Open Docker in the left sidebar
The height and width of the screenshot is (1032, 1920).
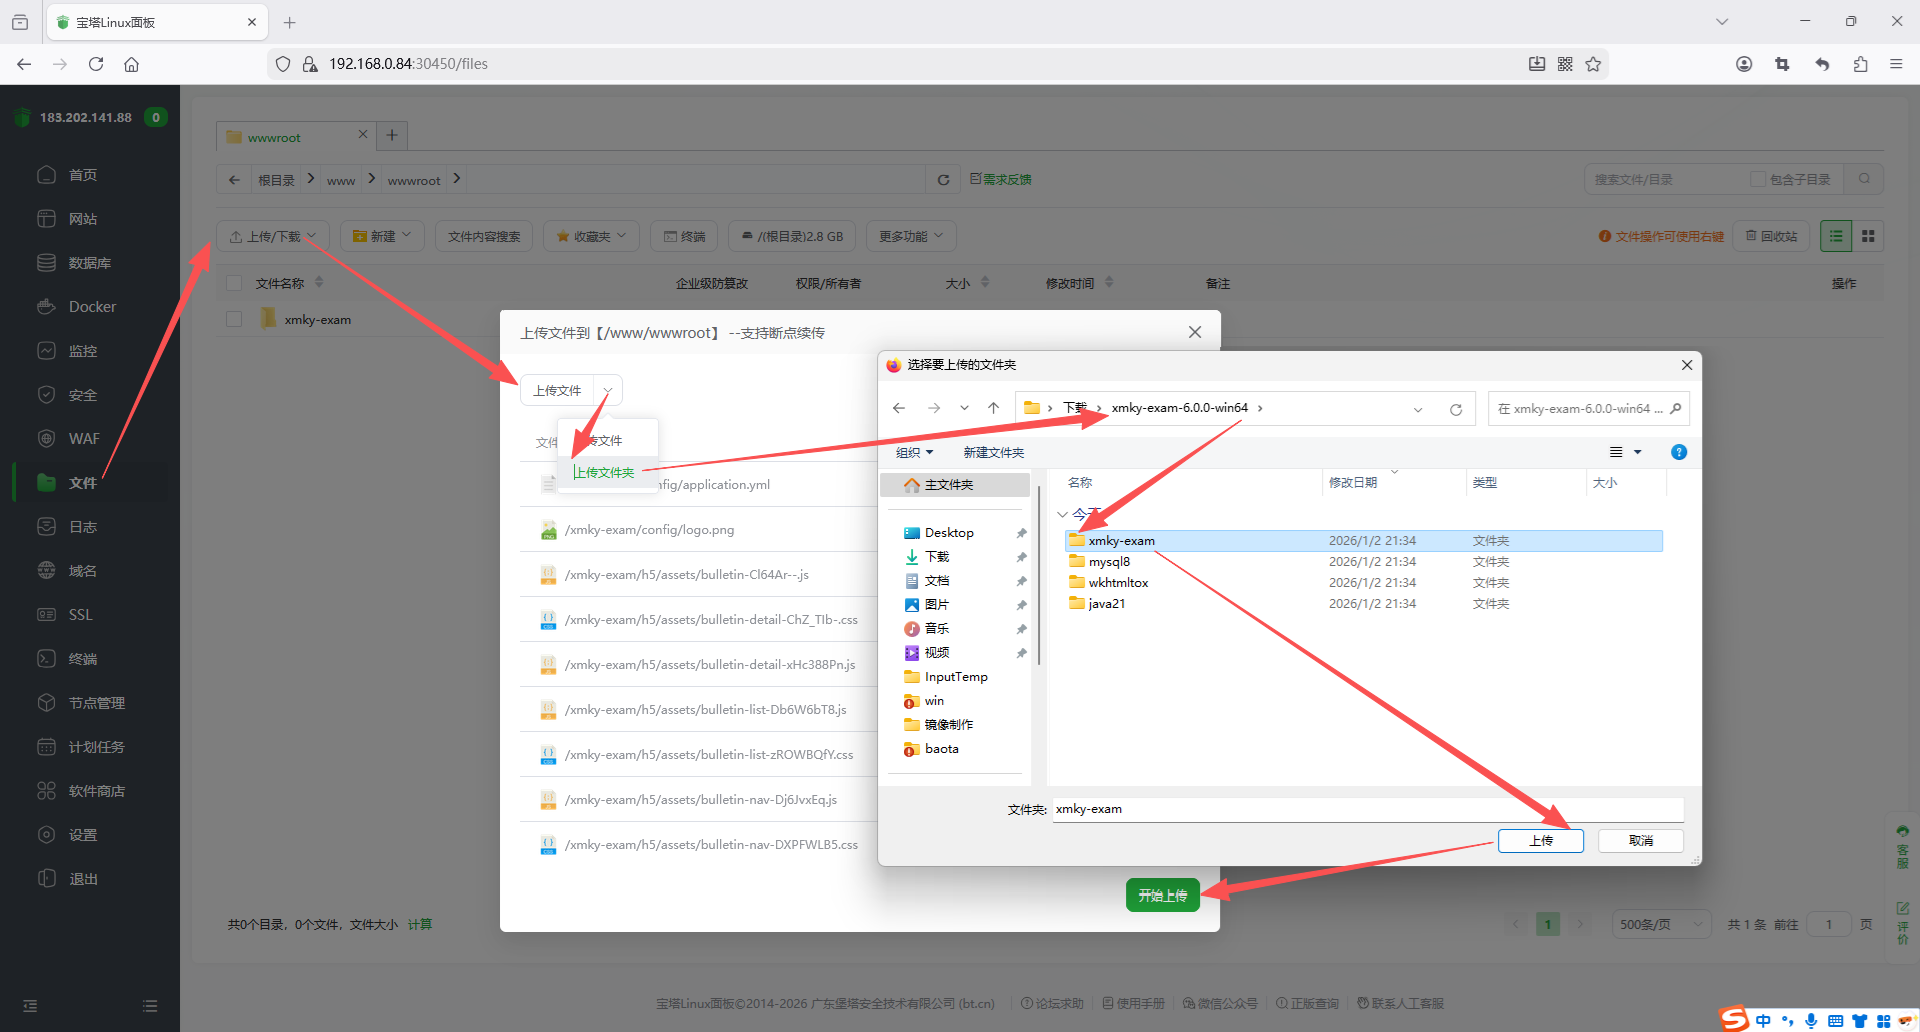click(92, 307)
